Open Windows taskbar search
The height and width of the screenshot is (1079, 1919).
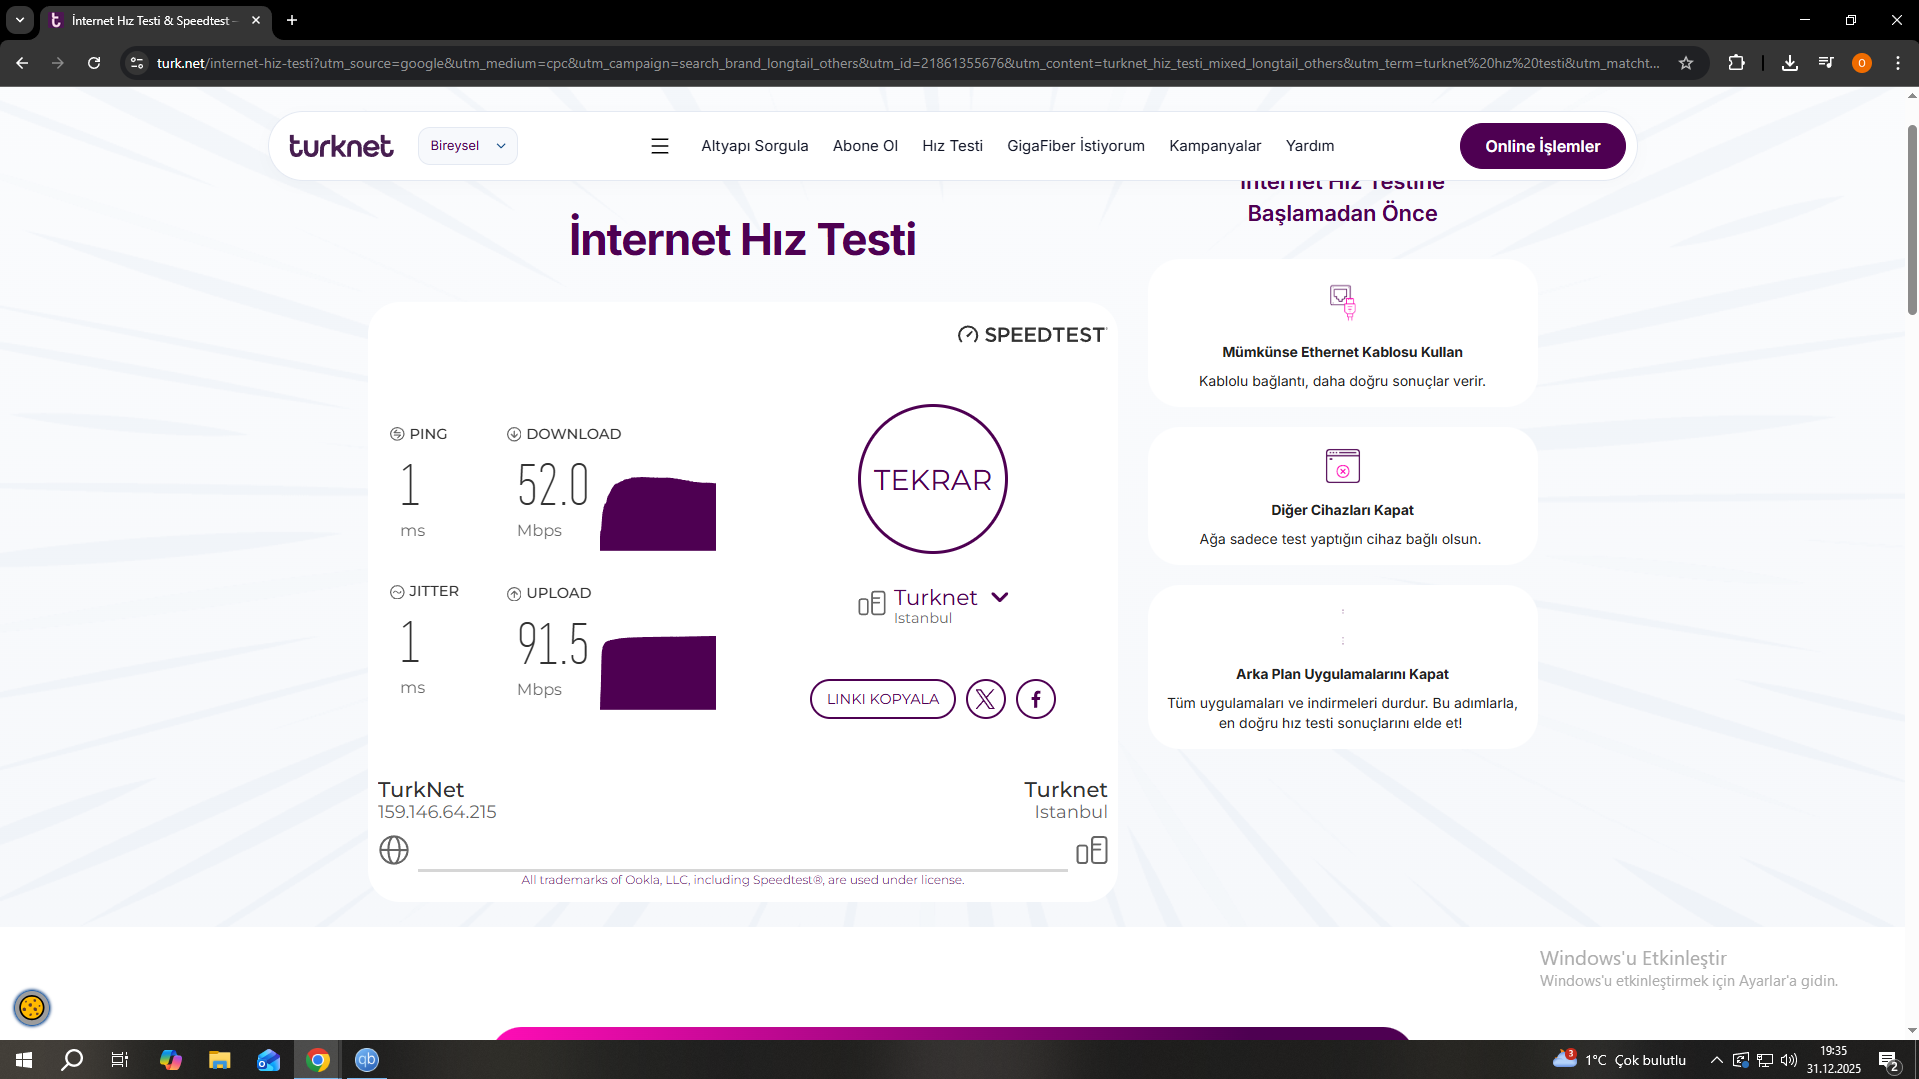tap(72, 1060)
